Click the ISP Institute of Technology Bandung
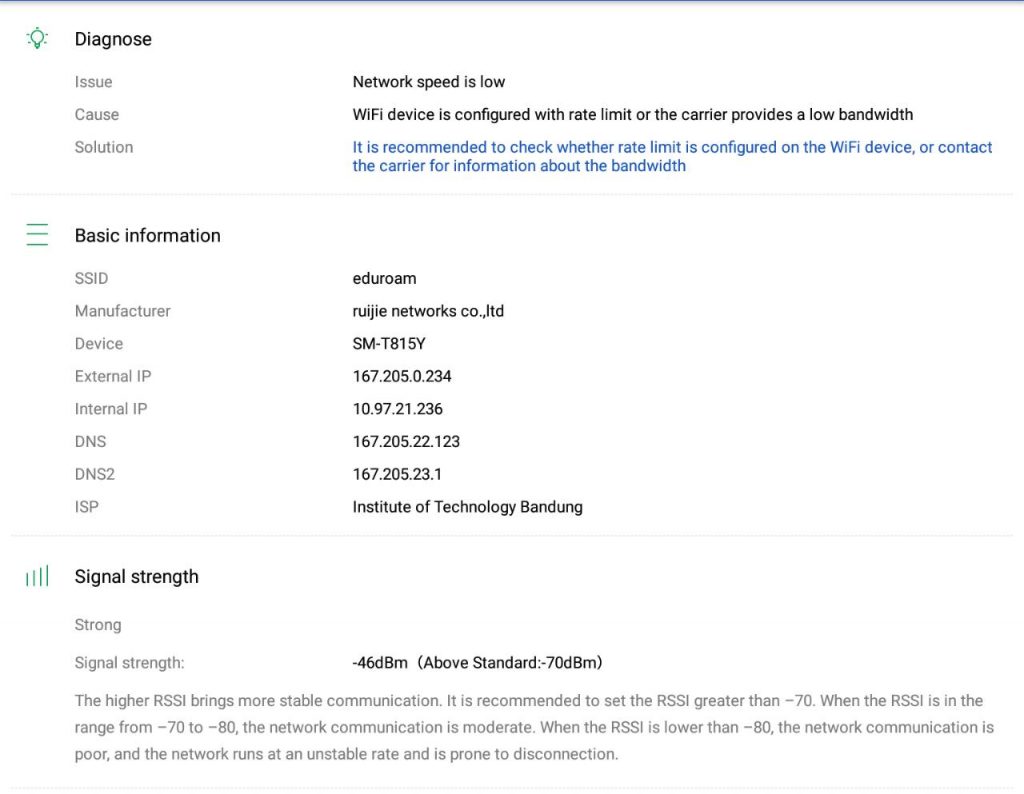1024x794 pixels. pos(467,507)
